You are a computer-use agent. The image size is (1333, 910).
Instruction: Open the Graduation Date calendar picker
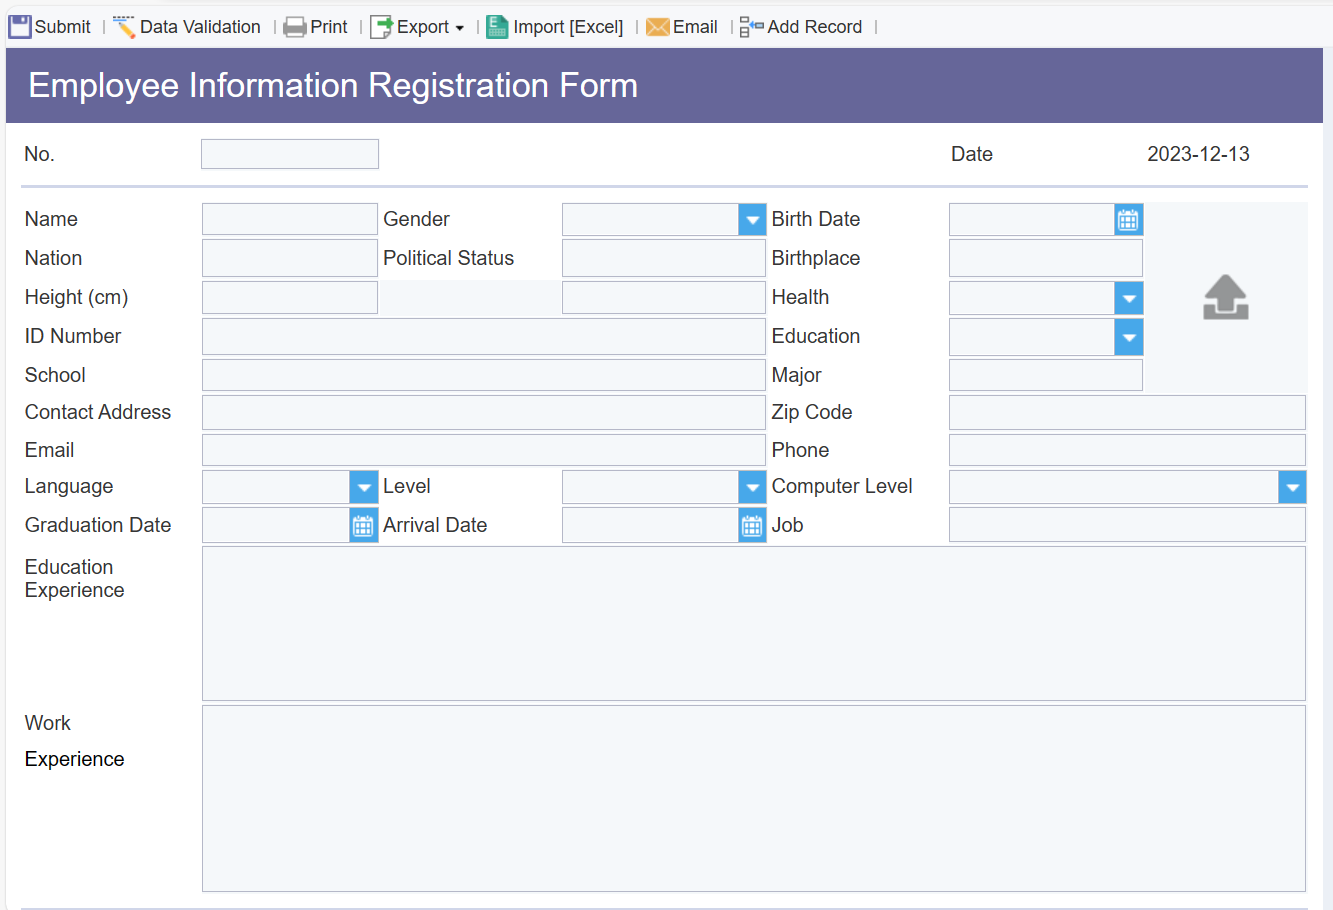[363, 524]
